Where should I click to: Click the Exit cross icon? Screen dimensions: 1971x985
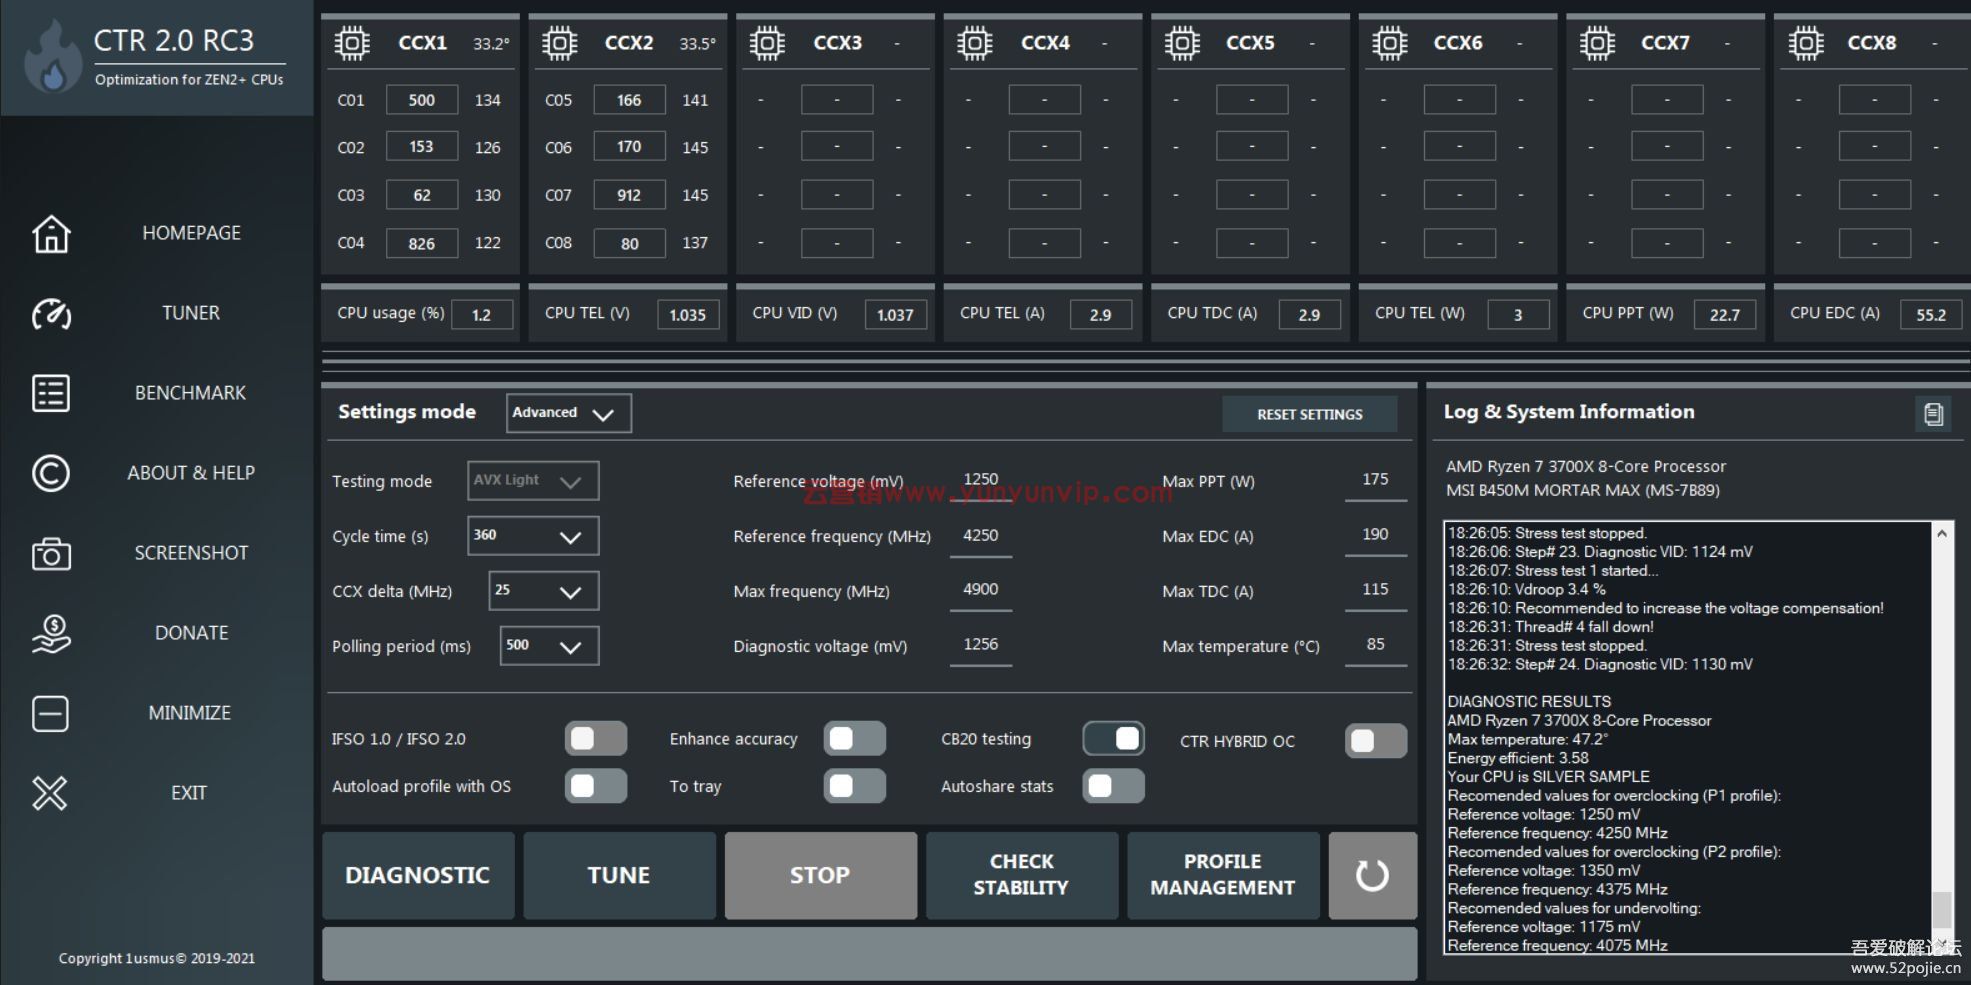click(50, 794)
